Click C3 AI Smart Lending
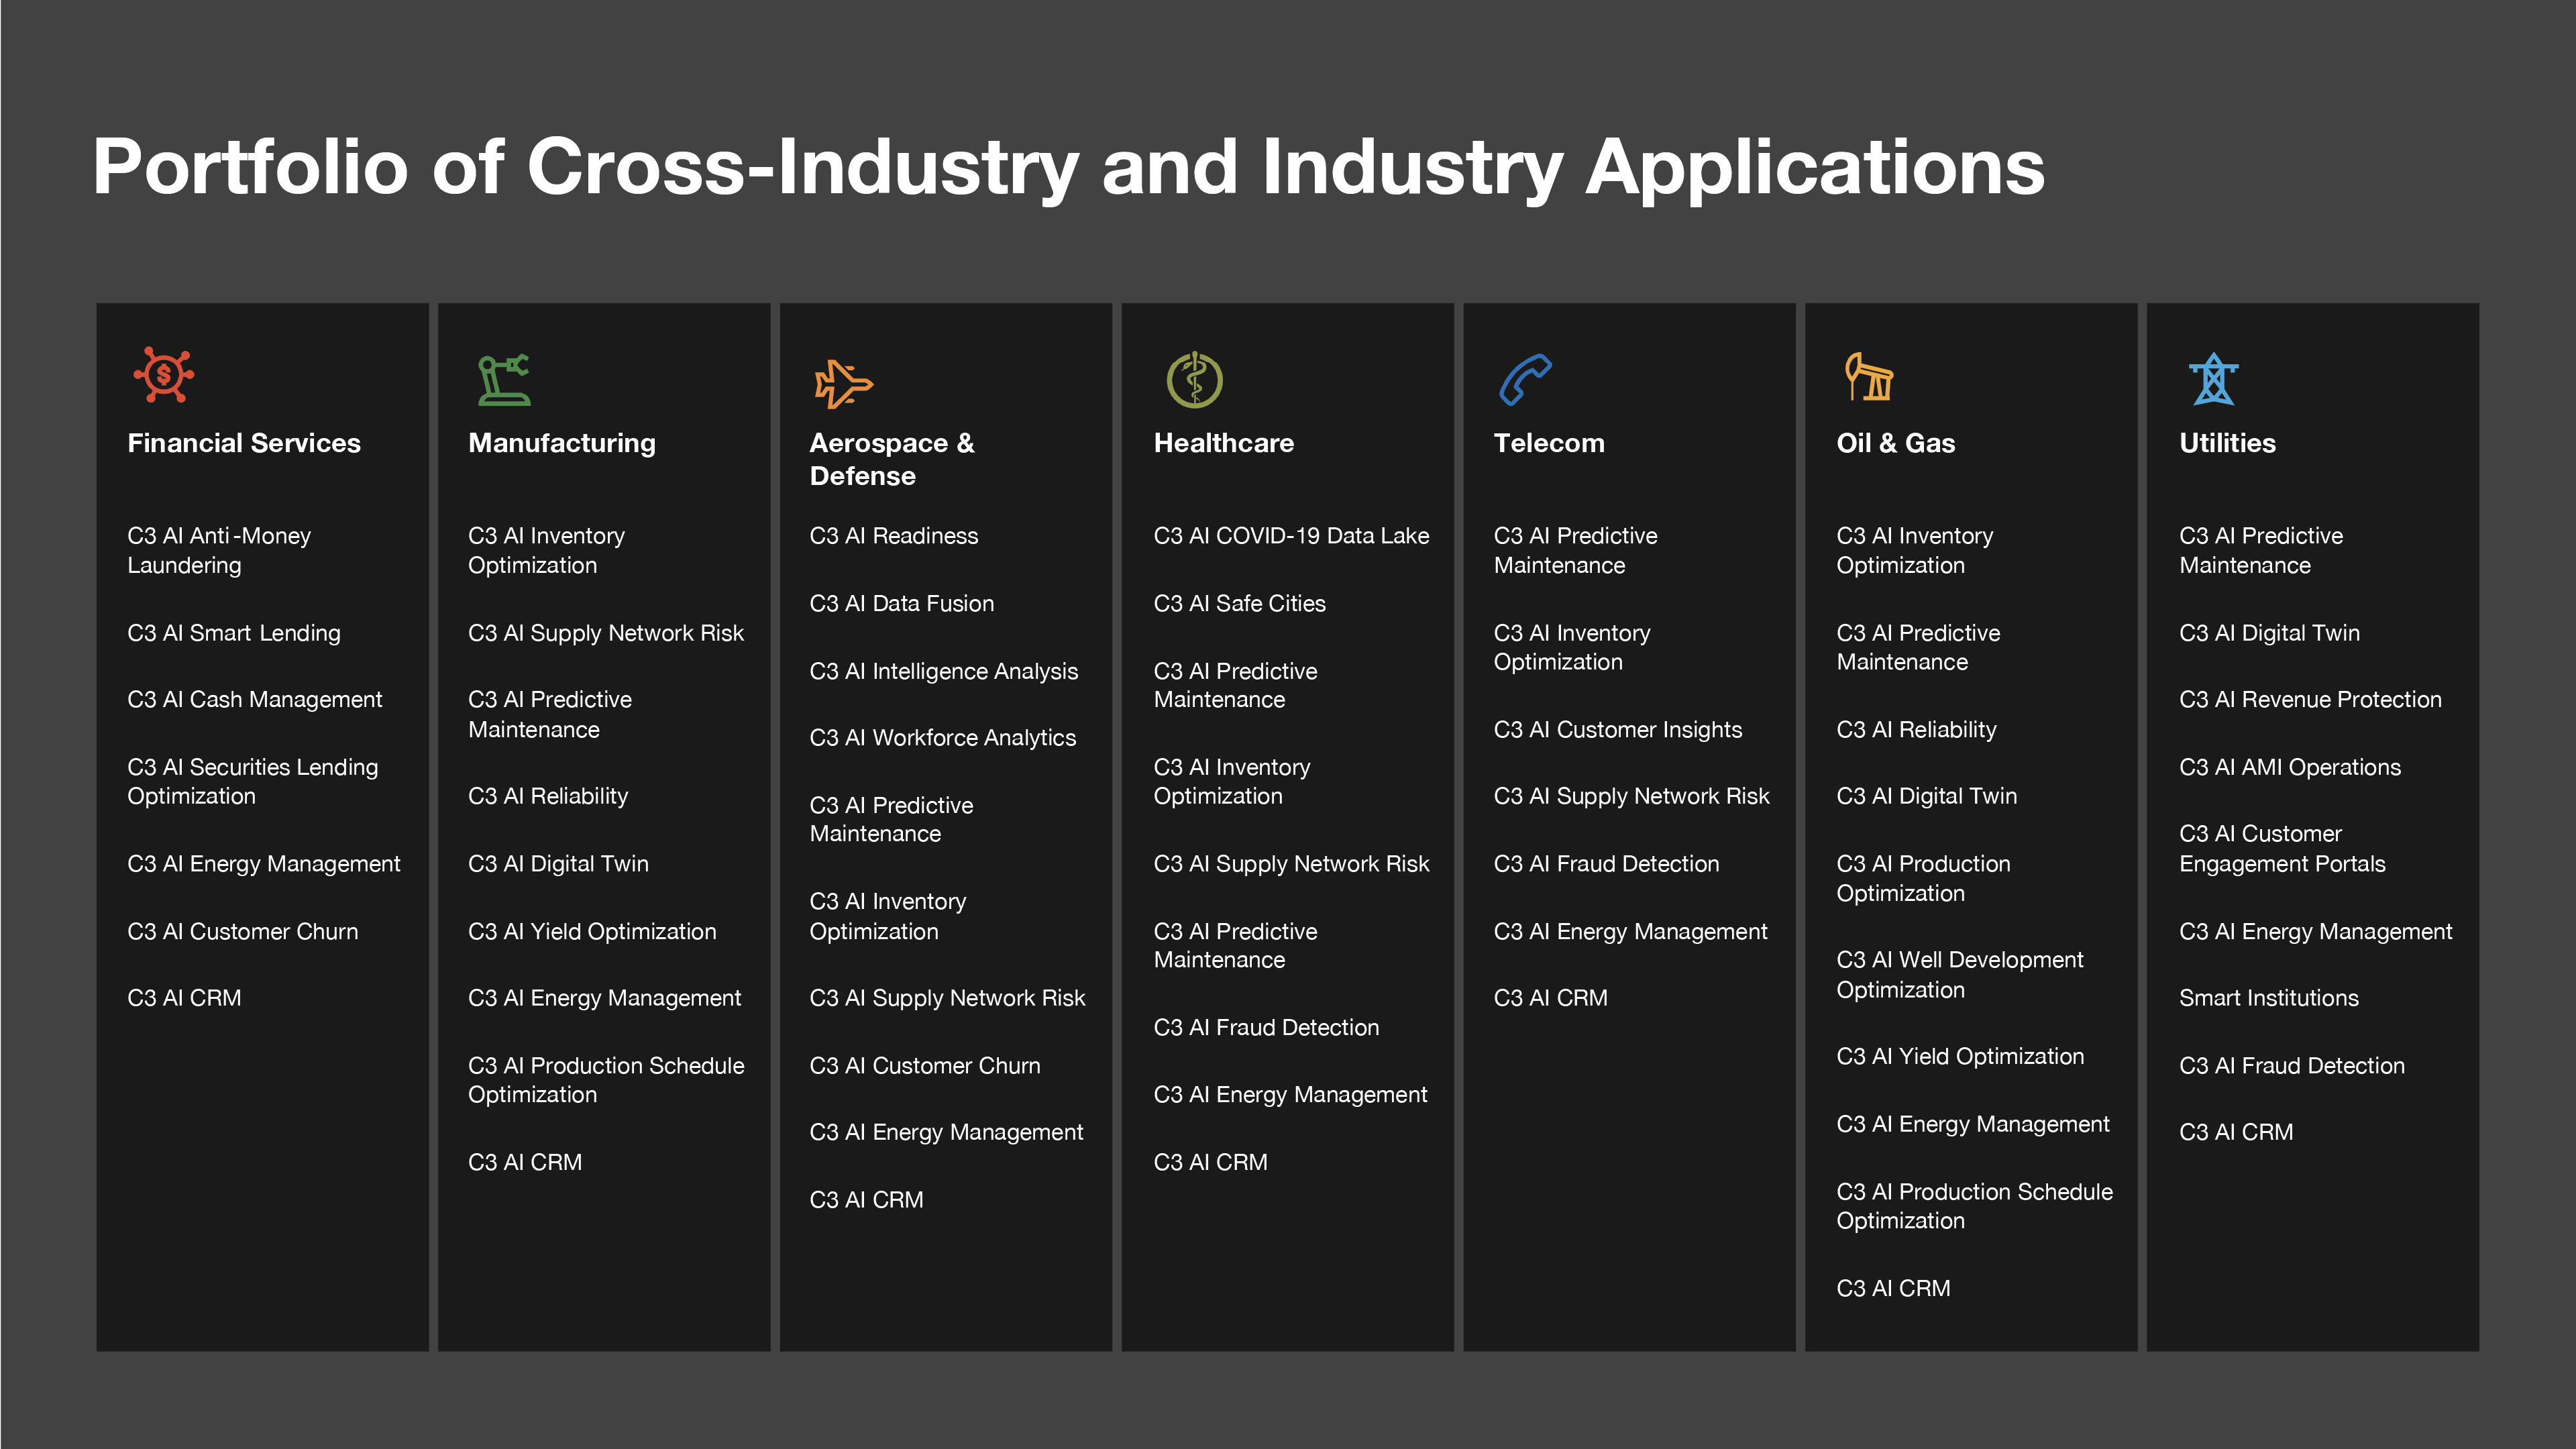The height and width of the screenshot is (1449, 2576). point(233,633)
